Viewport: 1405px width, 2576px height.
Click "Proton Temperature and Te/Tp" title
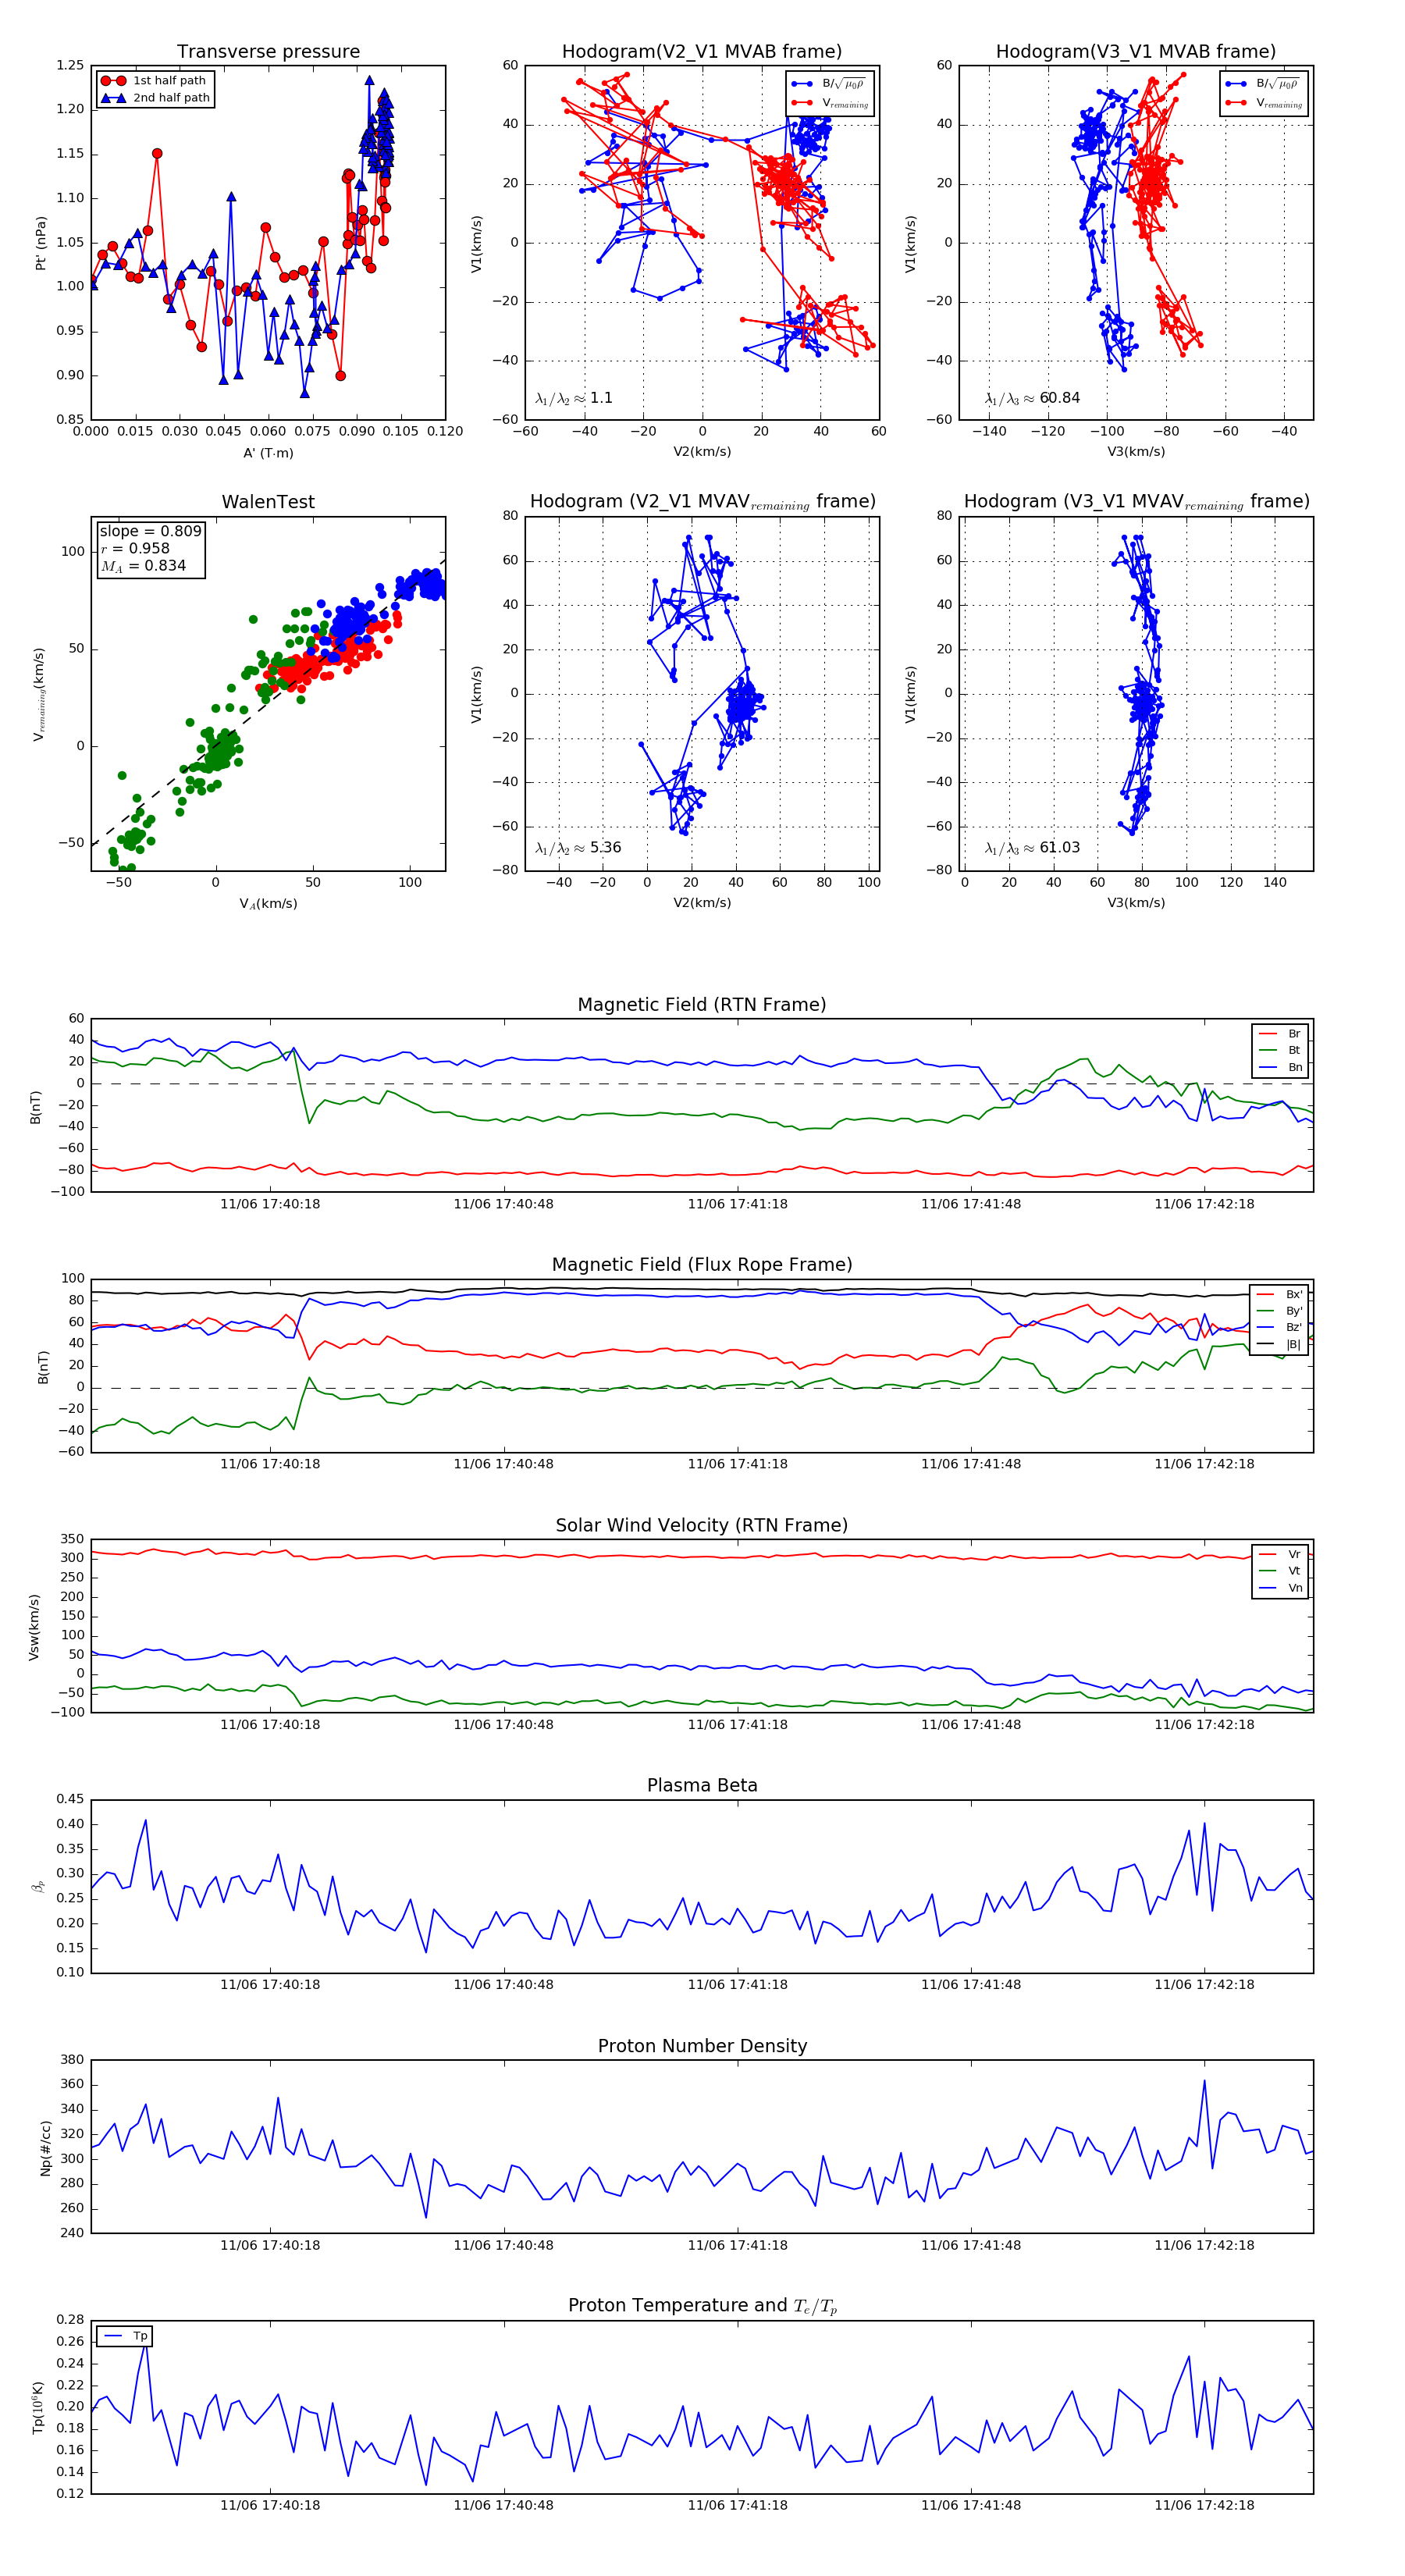702,2306
